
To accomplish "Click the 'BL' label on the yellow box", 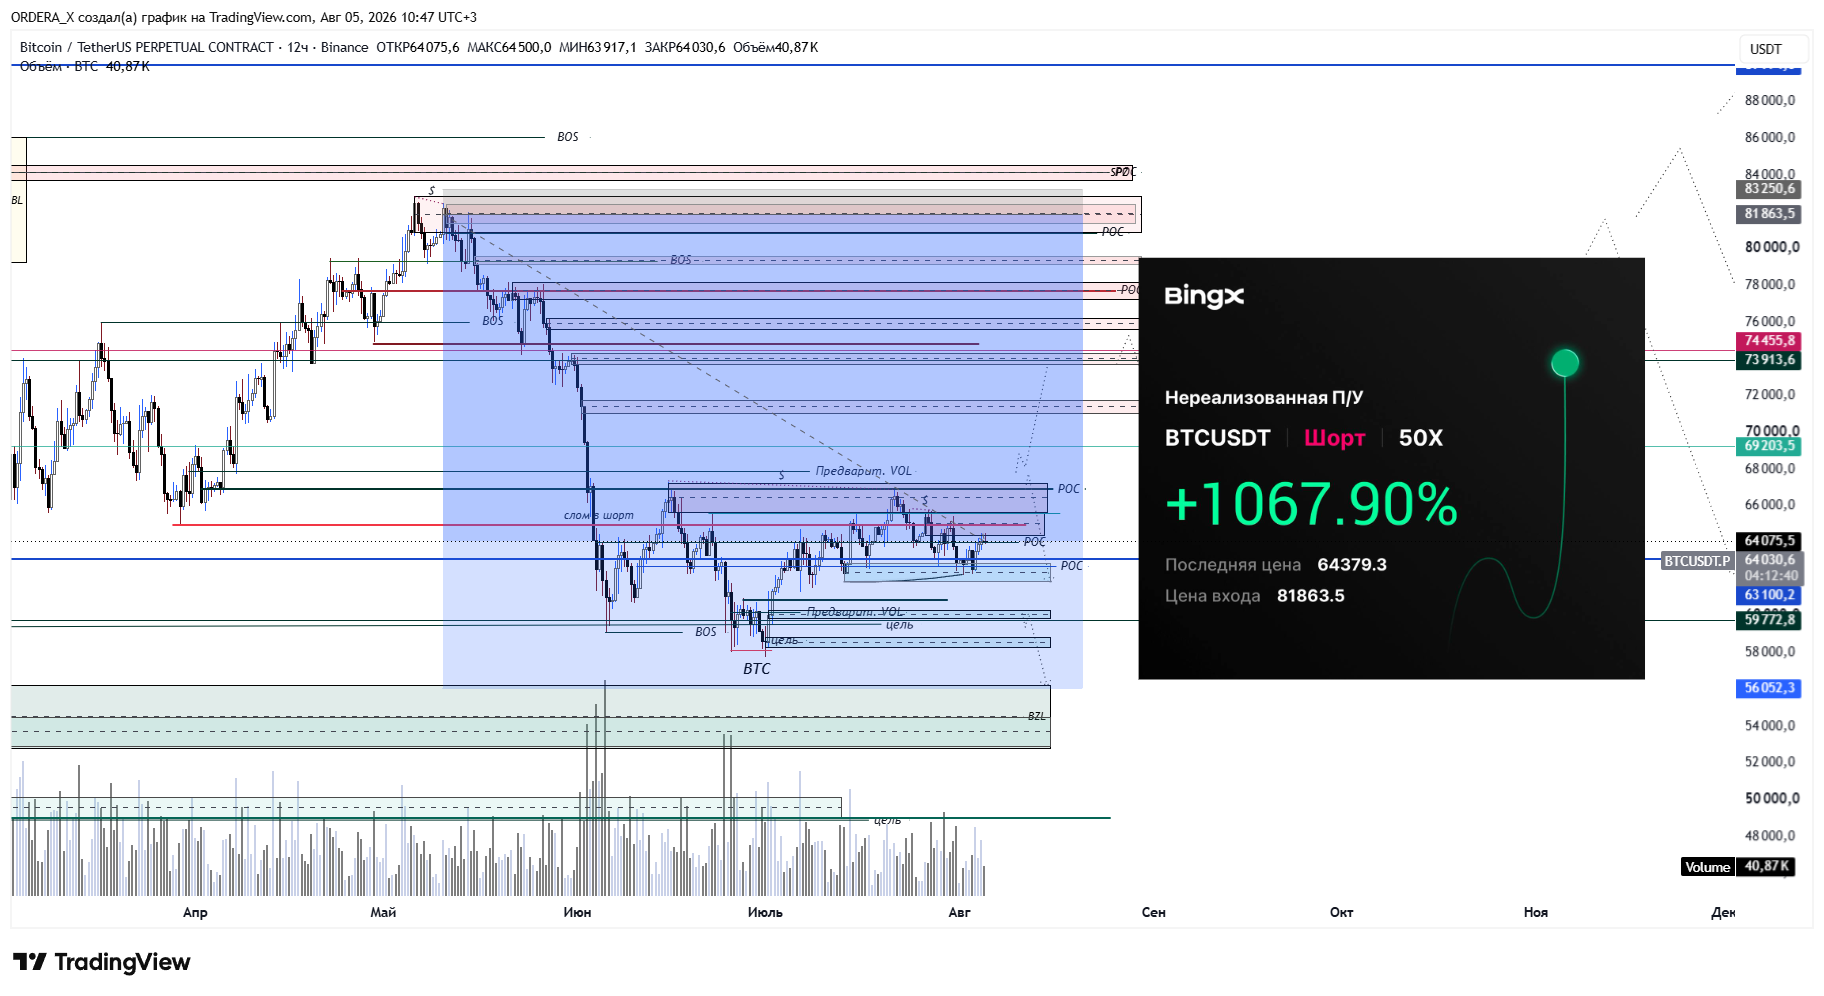I will pyautogui.click(x=17, y=200).
